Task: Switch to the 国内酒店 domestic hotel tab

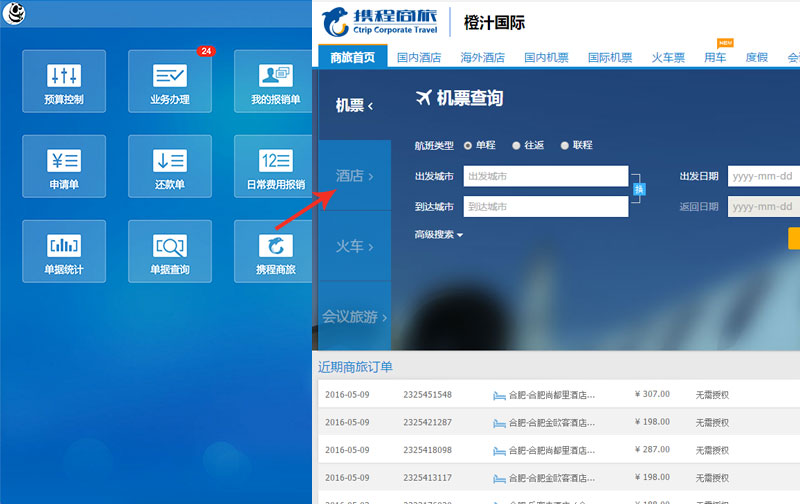Action: (419, 58)
